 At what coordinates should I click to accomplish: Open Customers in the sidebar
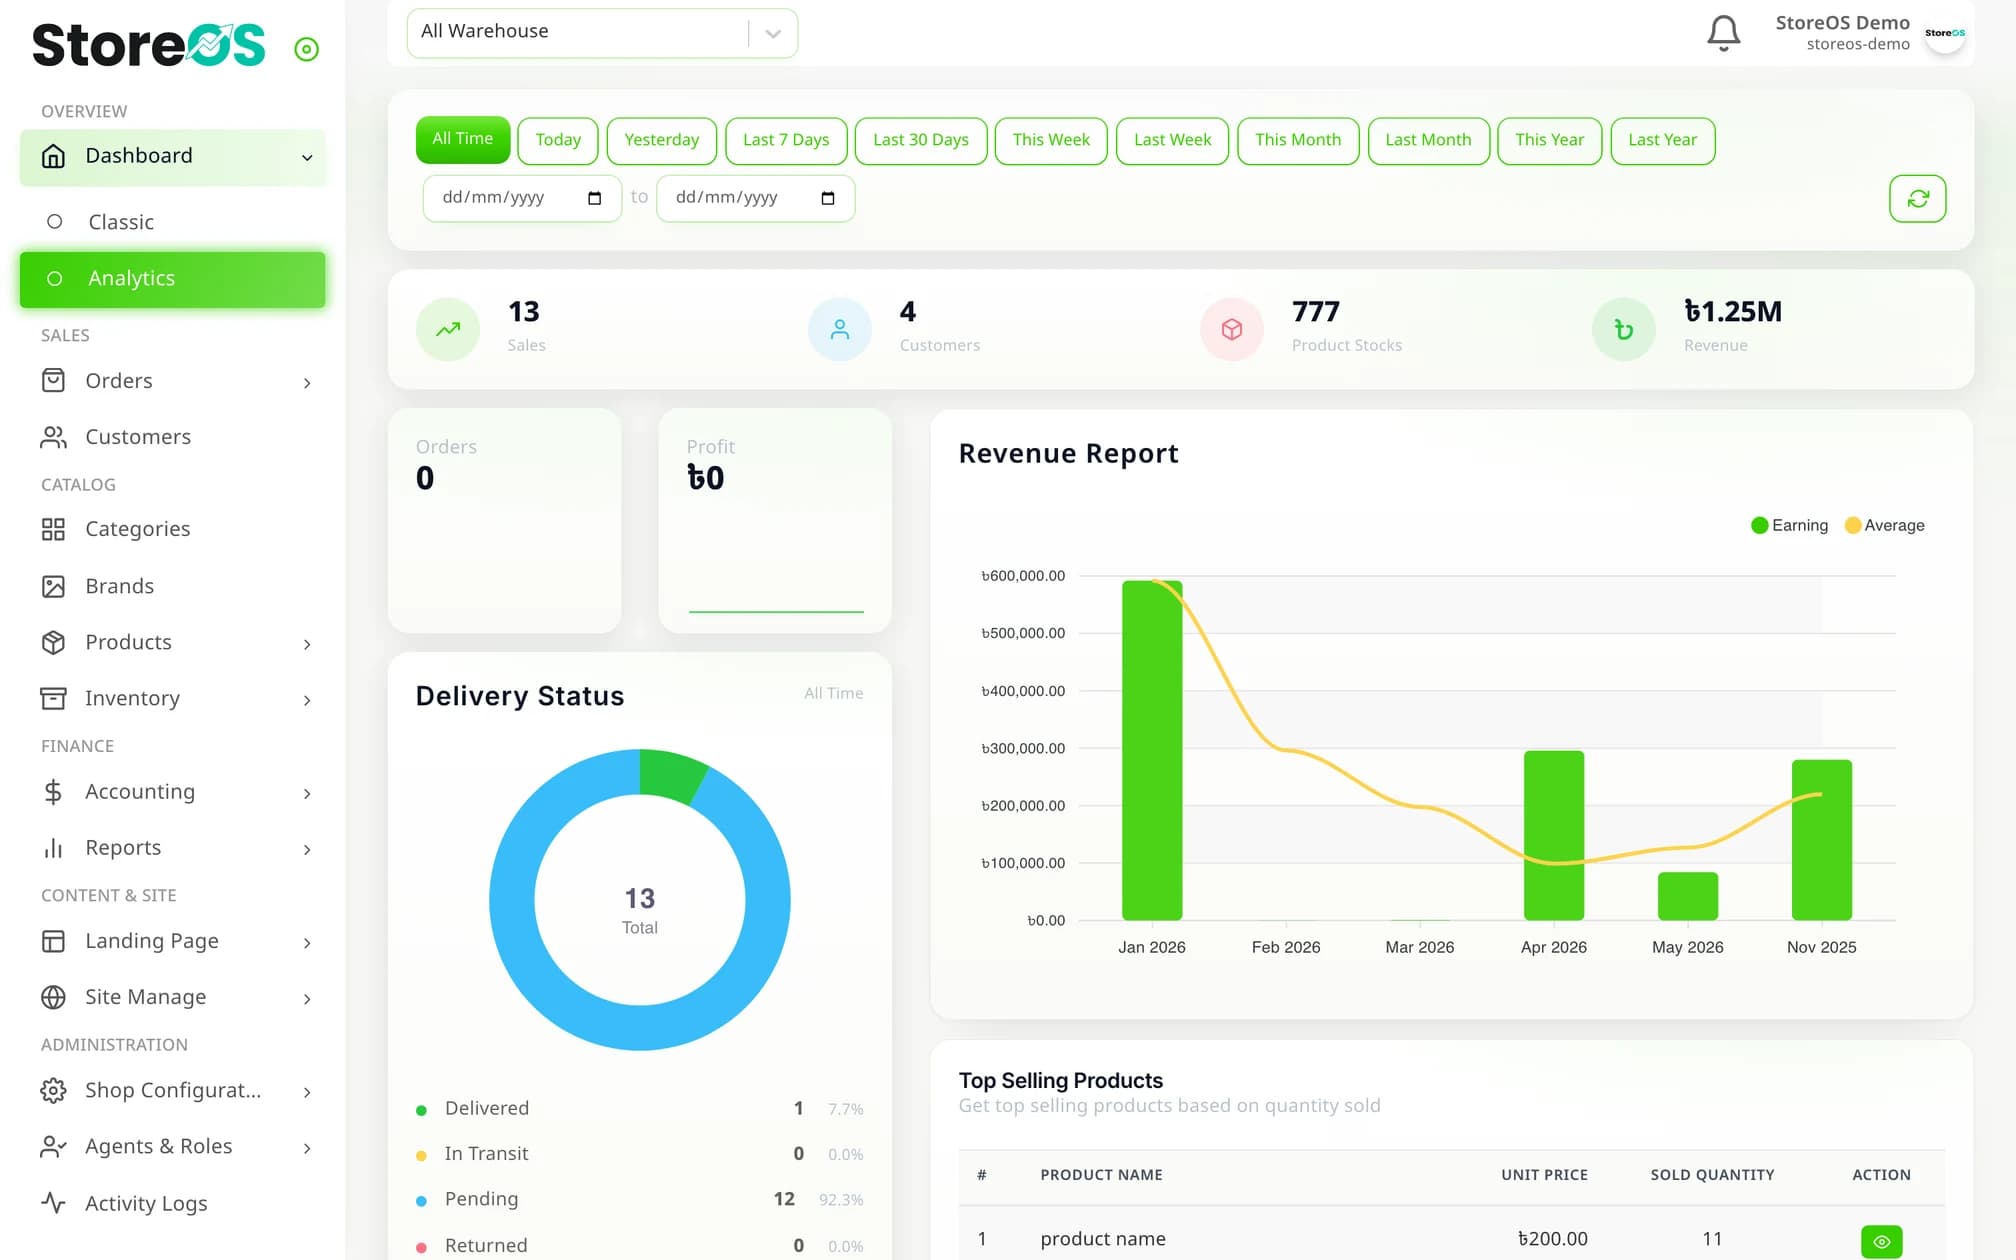pyautogui.click(x=172, y=437)
